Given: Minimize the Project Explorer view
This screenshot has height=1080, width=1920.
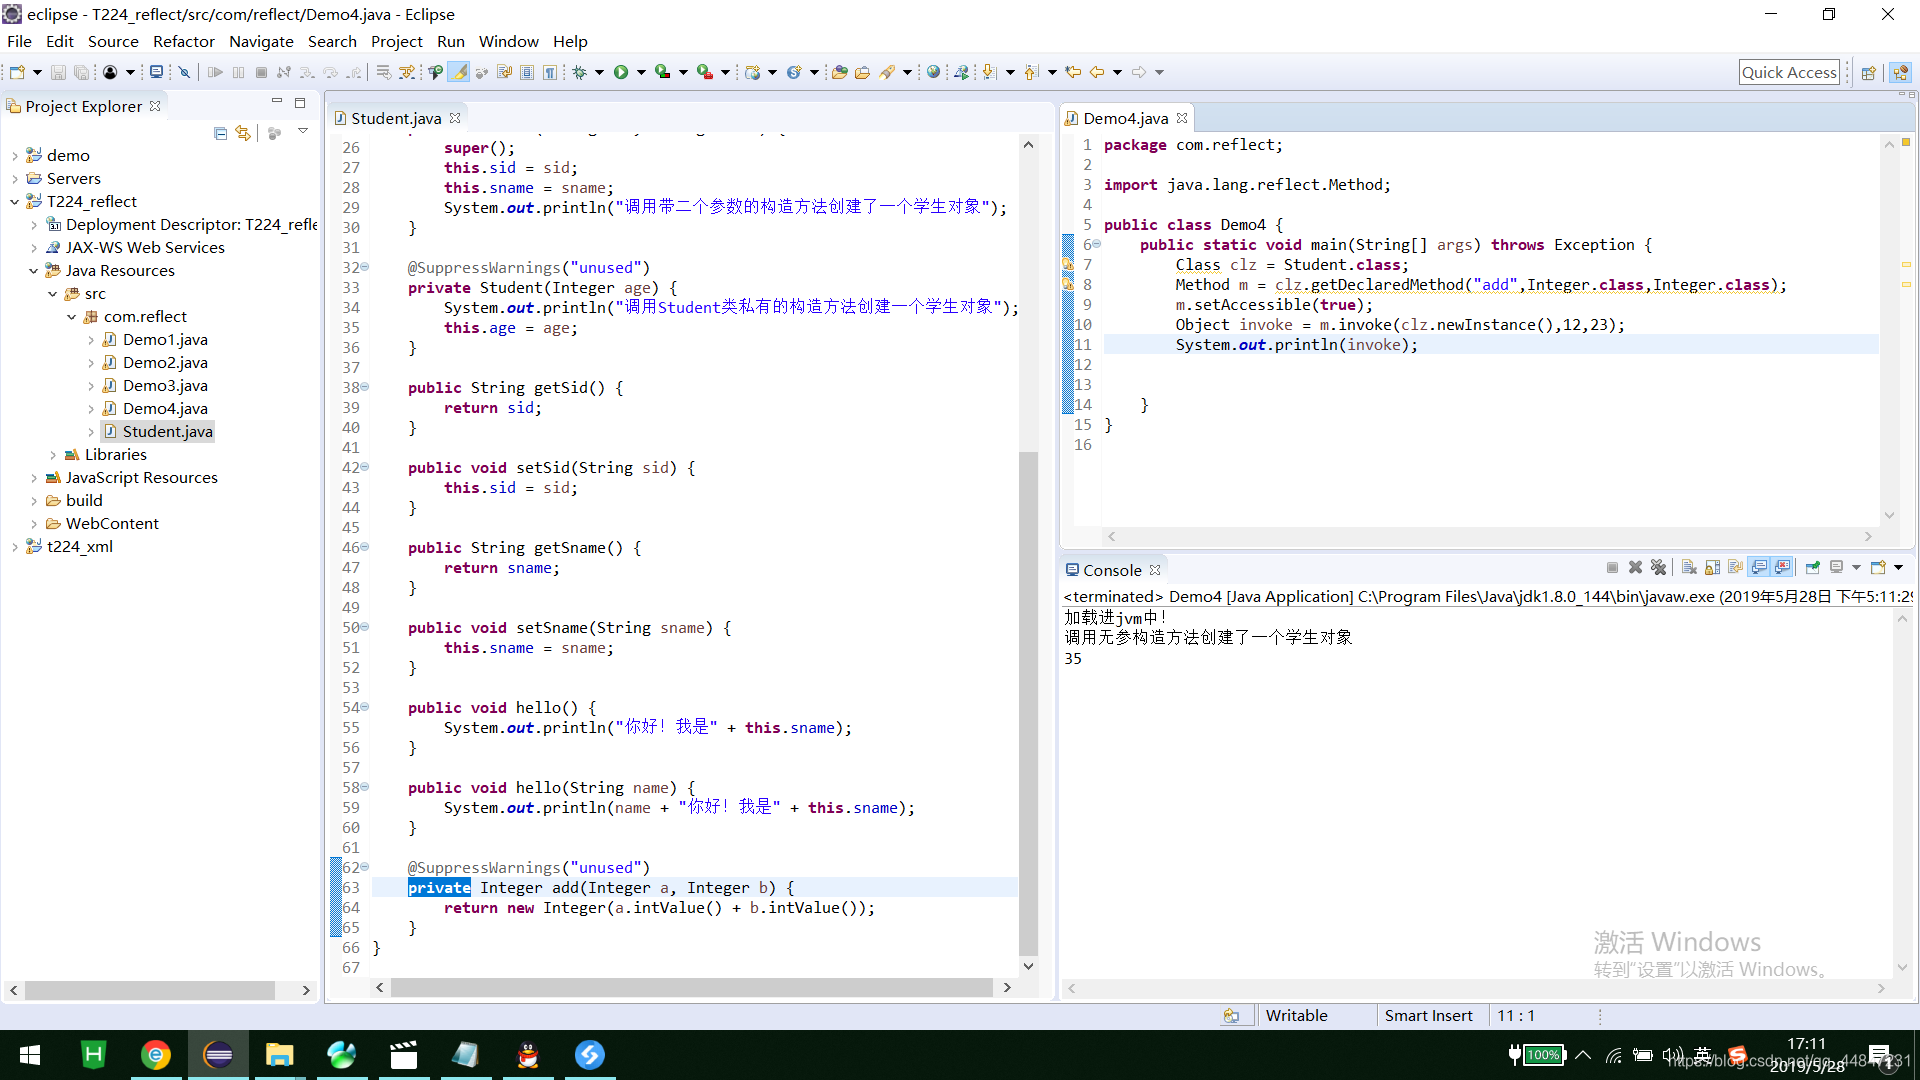Looking at the screenshot, I should tap(277, 102).
